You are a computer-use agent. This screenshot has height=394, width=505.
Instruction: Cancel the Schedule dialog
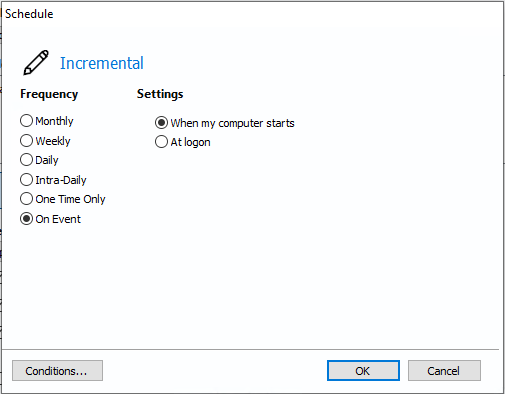click(x=444, y=370)
